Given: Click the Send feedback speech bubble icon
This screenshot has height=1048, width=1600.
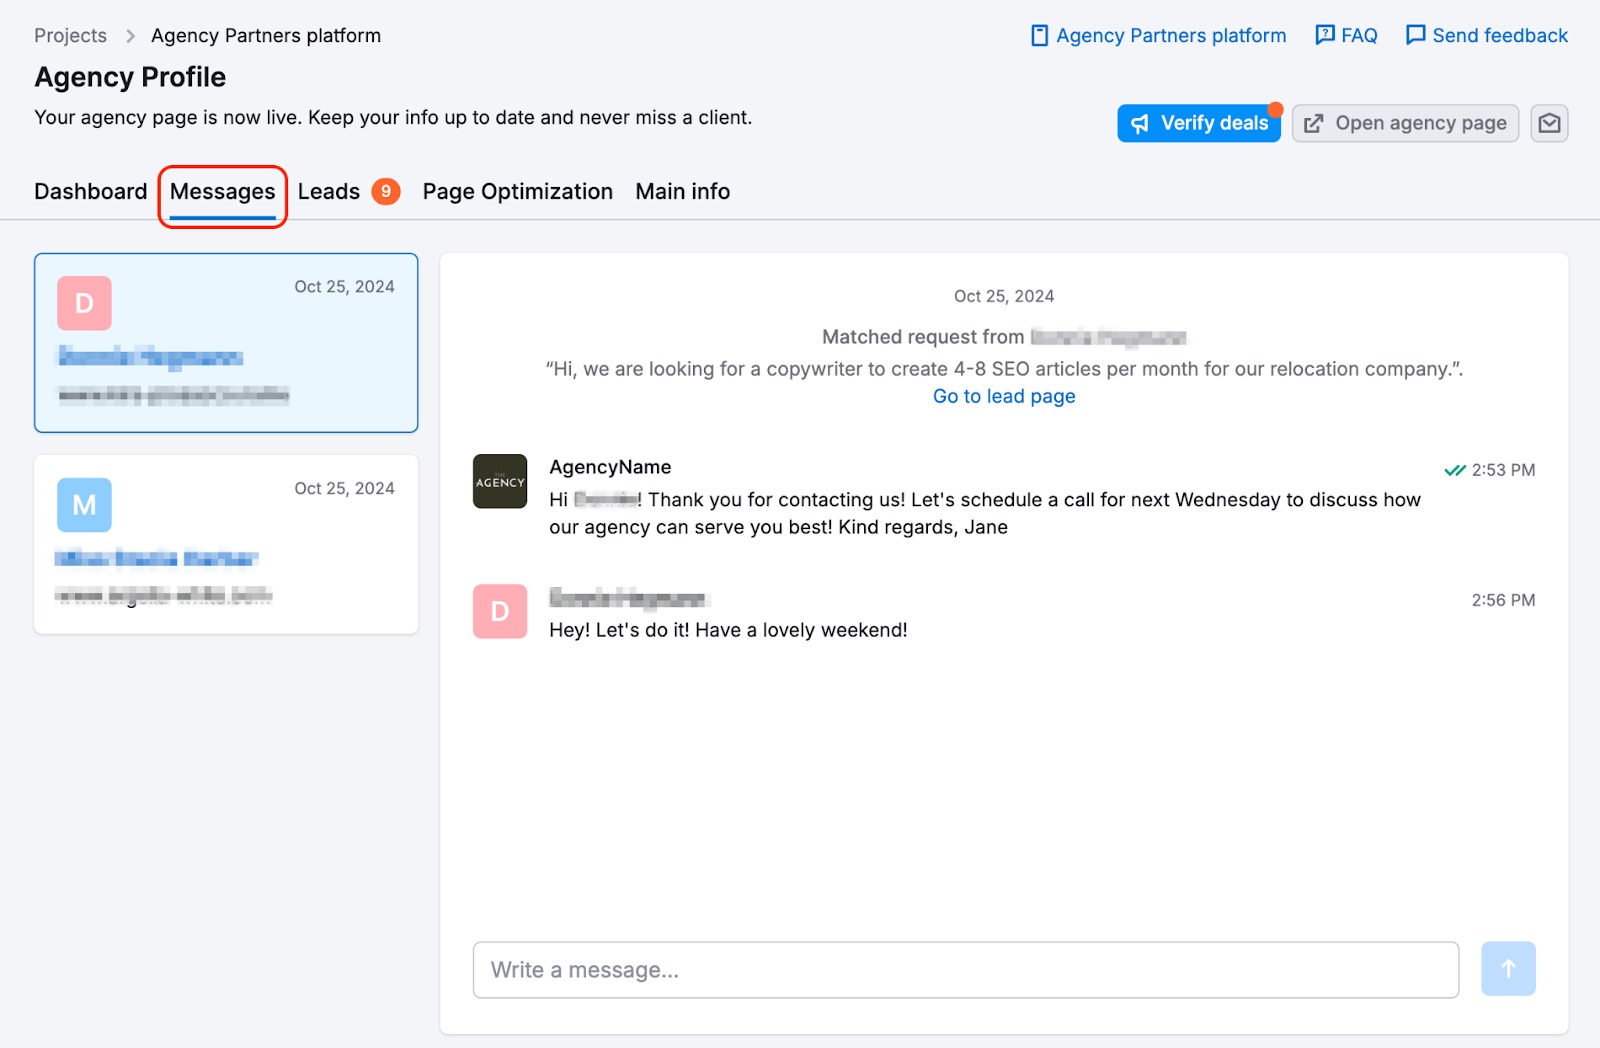Looking at the screenshot, I should tap(1415, 34).
